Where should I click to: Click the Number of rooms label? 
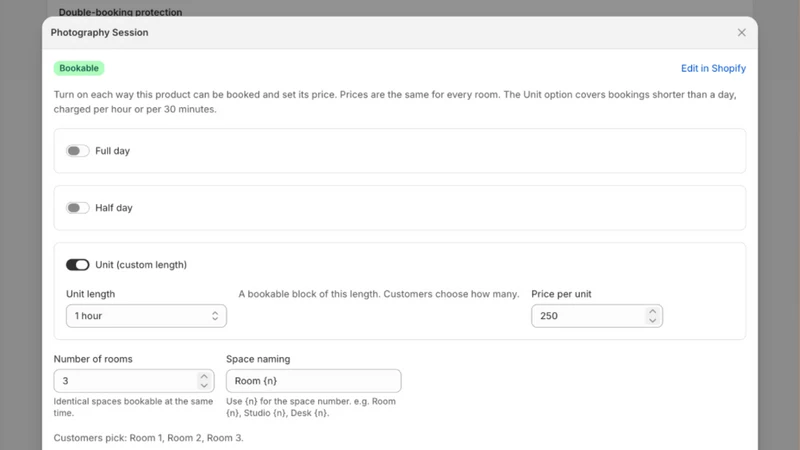click(x=93, y=359)
